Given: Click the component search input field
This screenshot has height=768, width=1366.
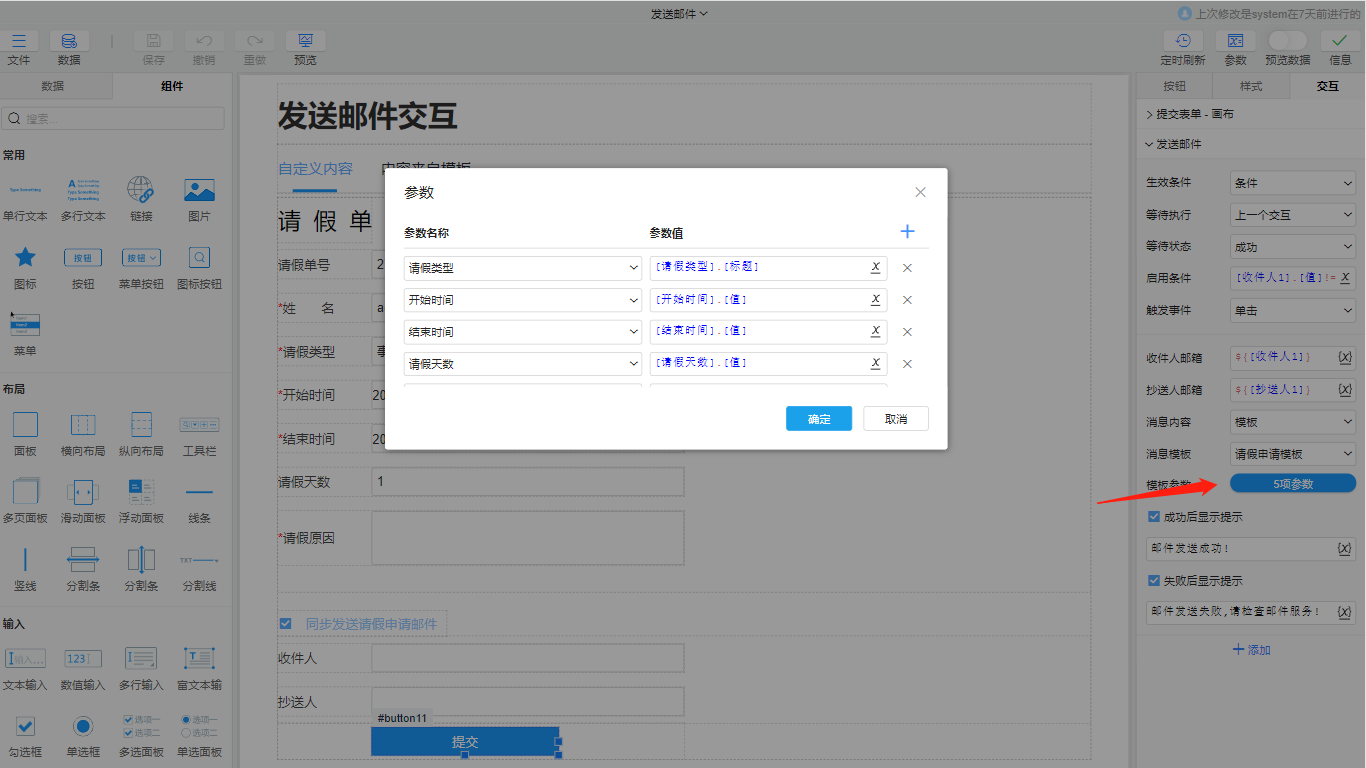Looking at the screenshot, I should pos(115,118).
